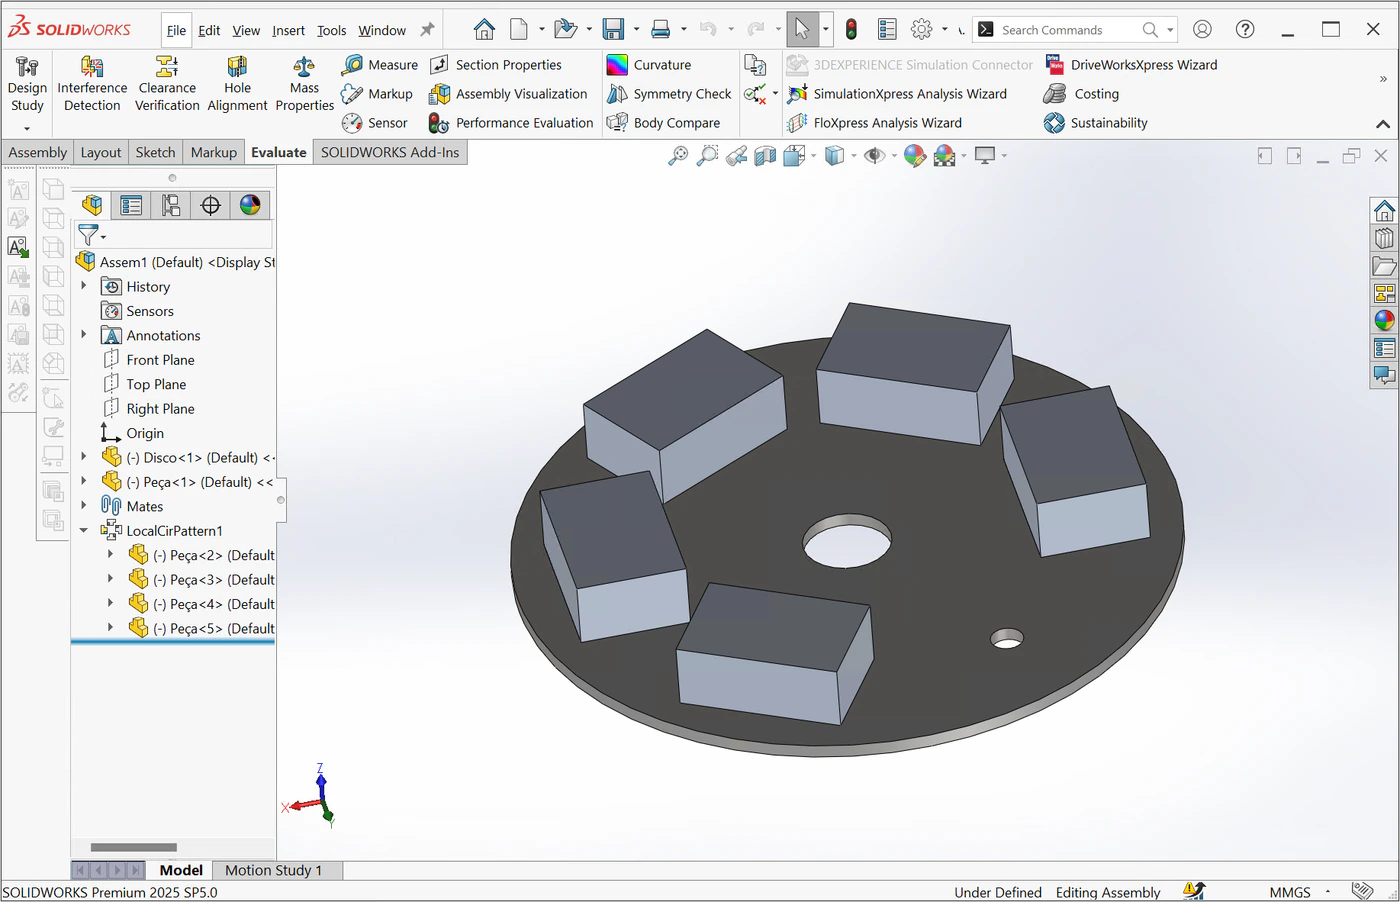The width and height of the screenshot is (1400, 902).
Task: Click the Rebuild traffic light icon
Action: point(851,29)
